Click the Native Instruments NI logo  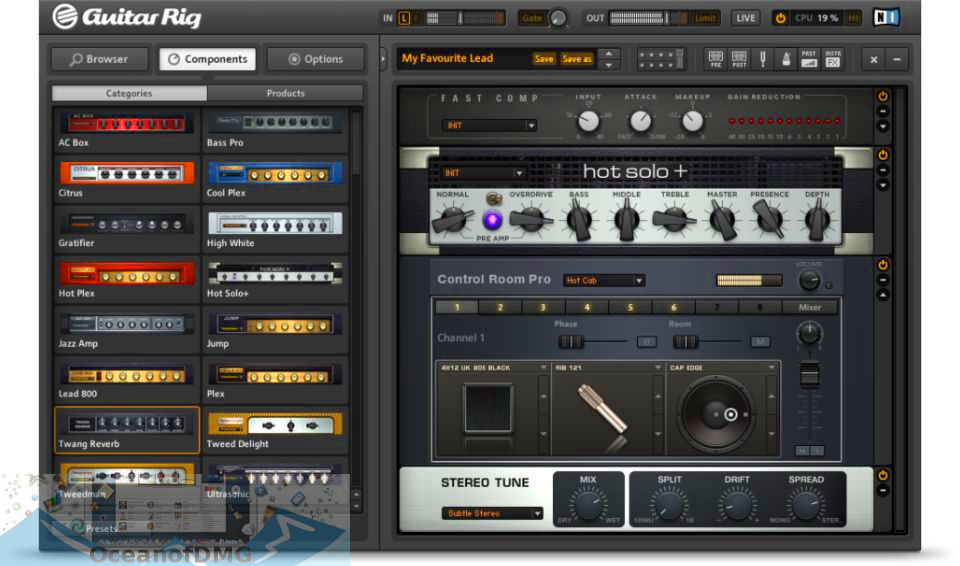click(x=886, y=17)
